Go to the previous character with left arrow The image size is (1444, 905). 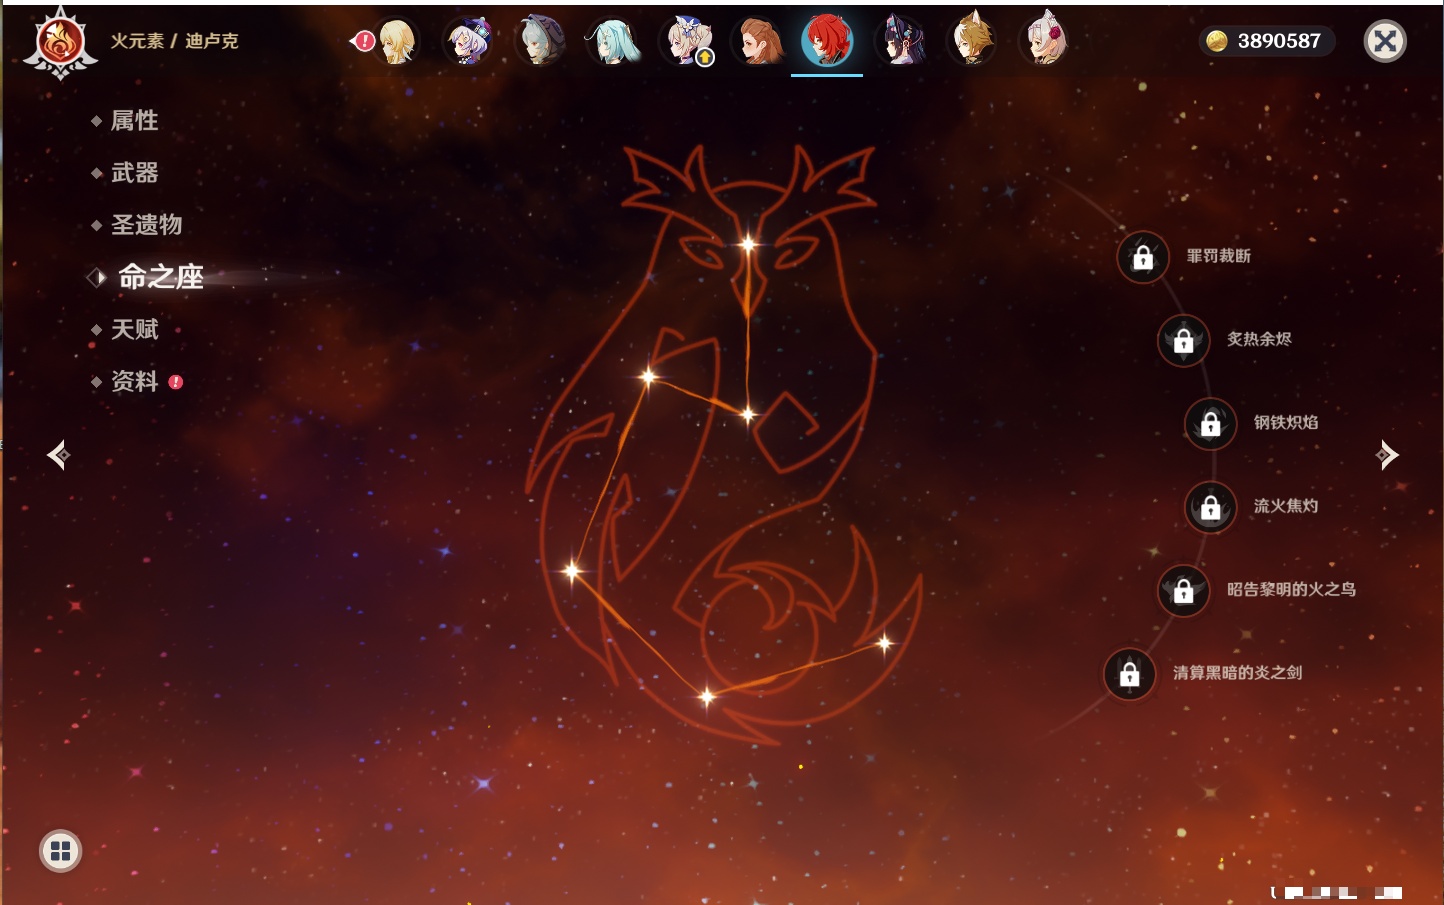click(x=58, y=455)
